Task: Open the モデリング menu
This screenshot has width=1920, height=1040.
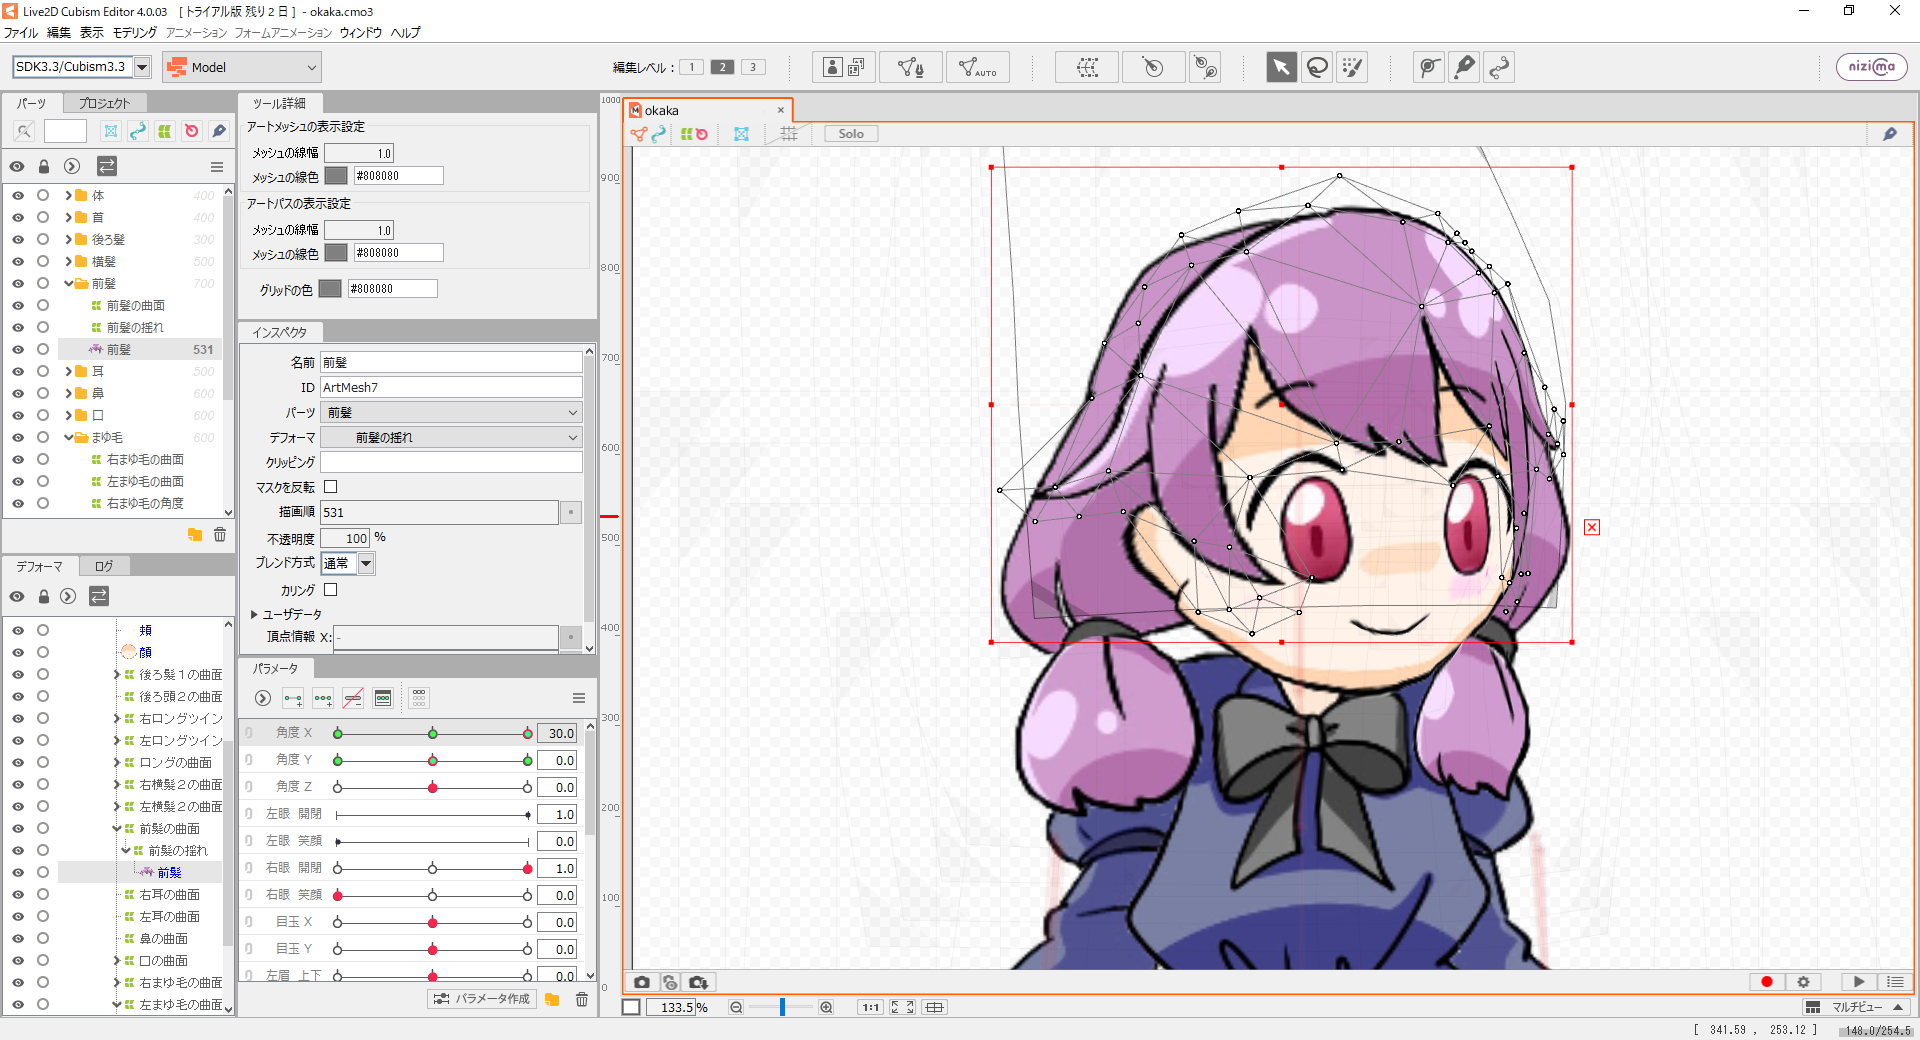Action: tap(135, 33)
